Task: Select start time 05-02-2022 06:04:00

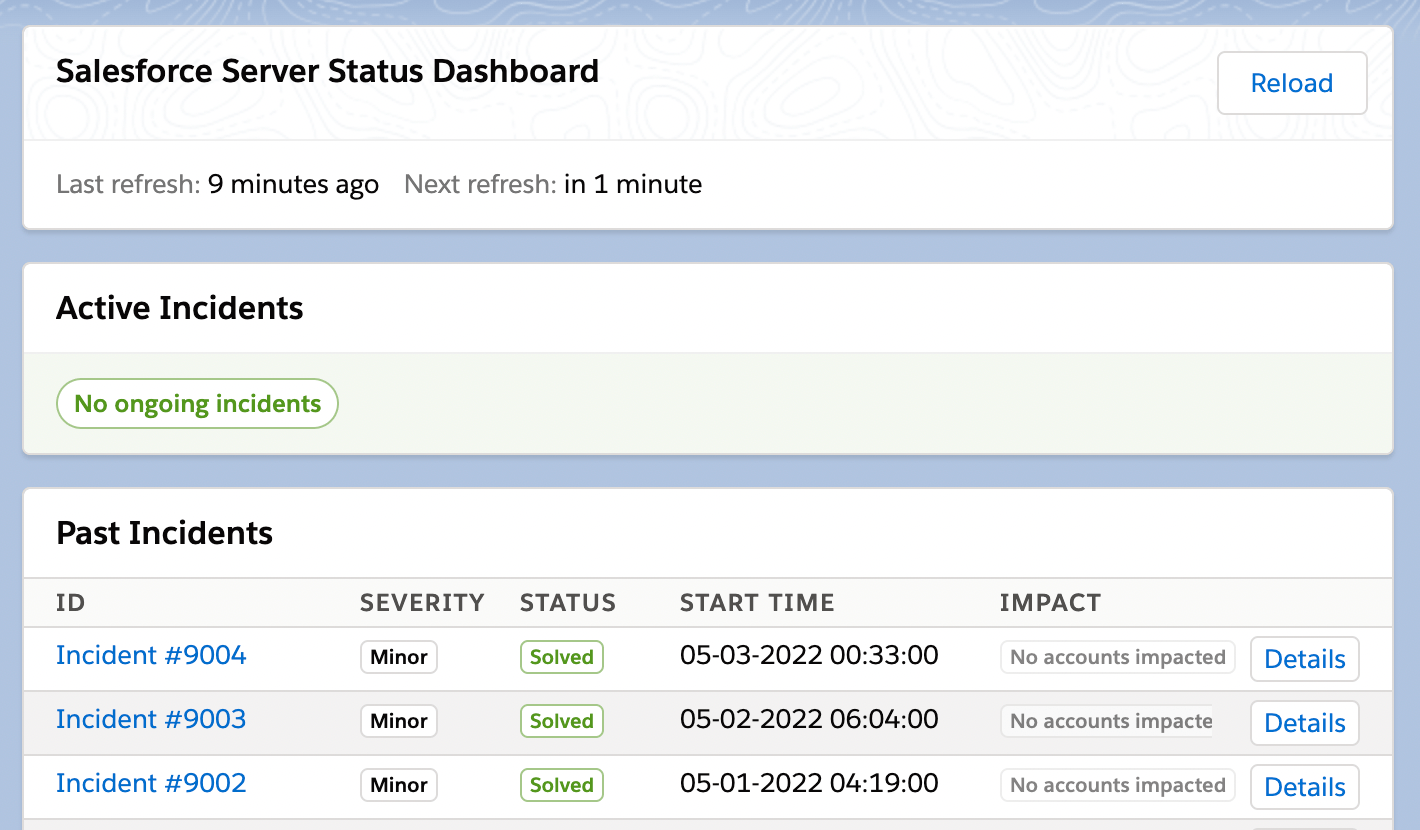Action: coord(809,719)
